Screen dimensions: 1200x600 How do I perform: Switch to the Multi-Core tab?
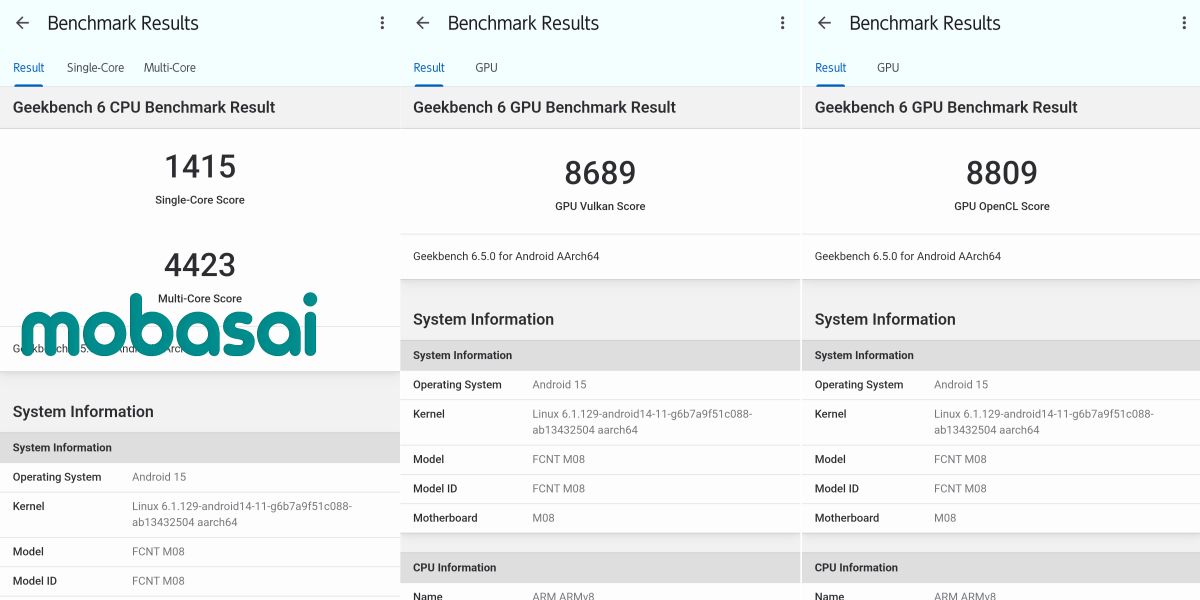169,68
